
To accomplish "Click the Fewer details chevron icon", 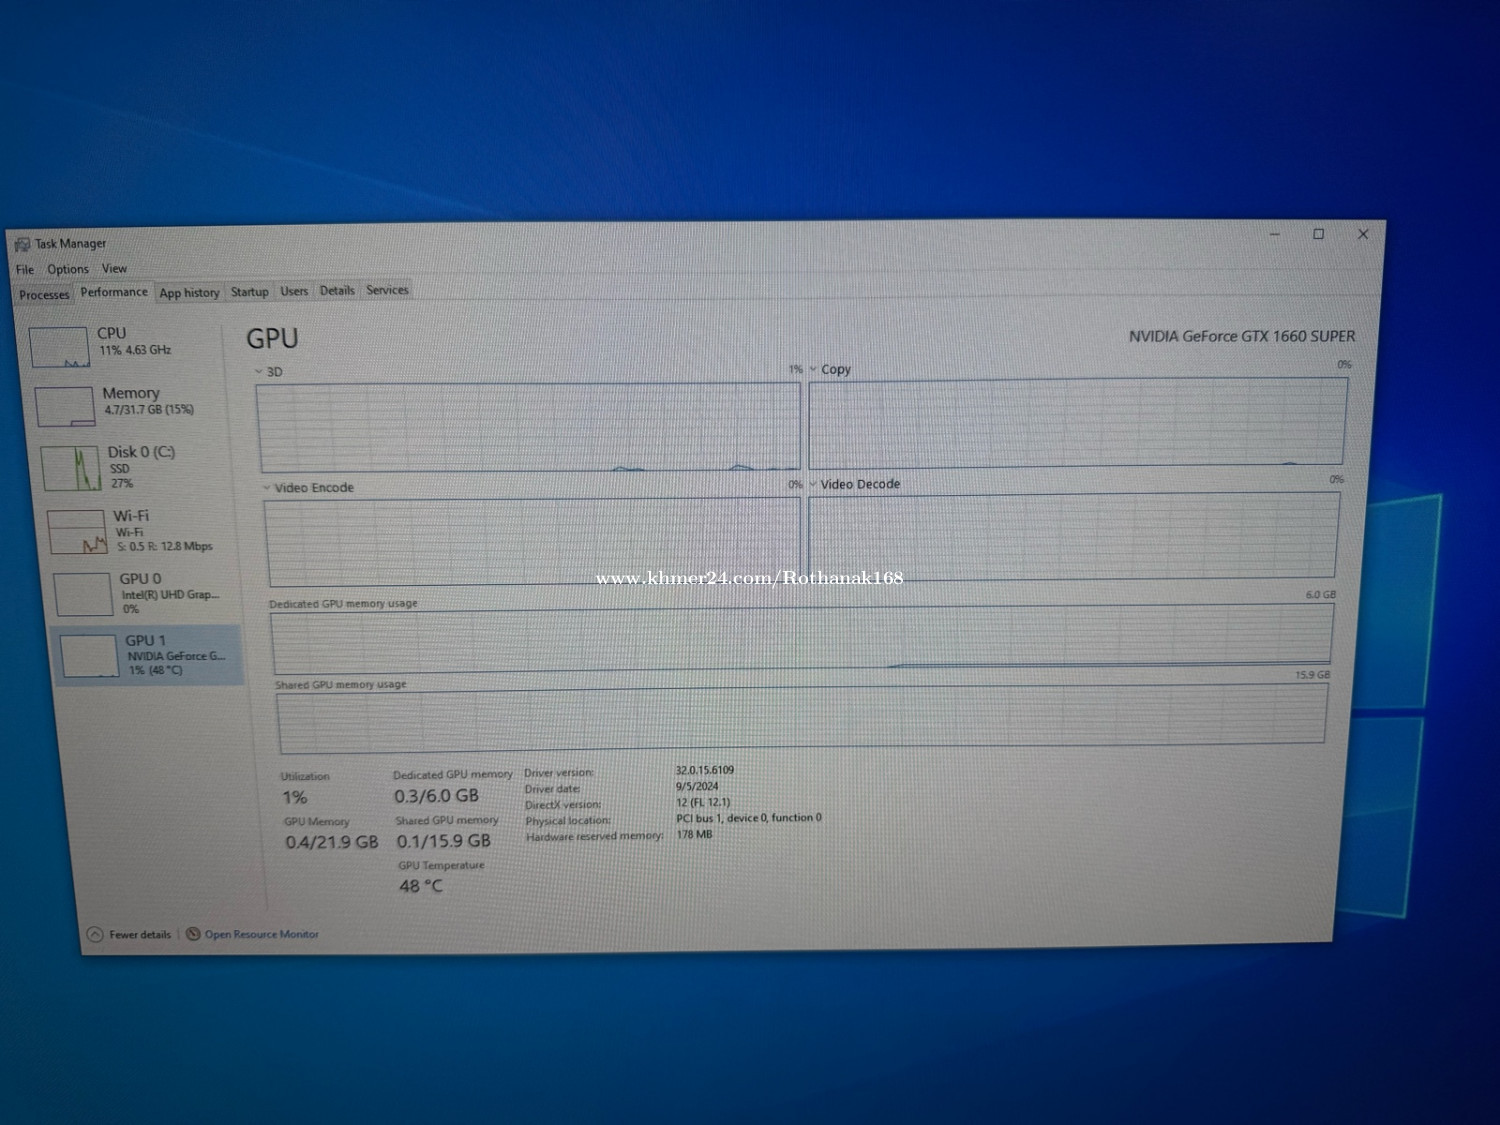I will (x=95, y=934).
